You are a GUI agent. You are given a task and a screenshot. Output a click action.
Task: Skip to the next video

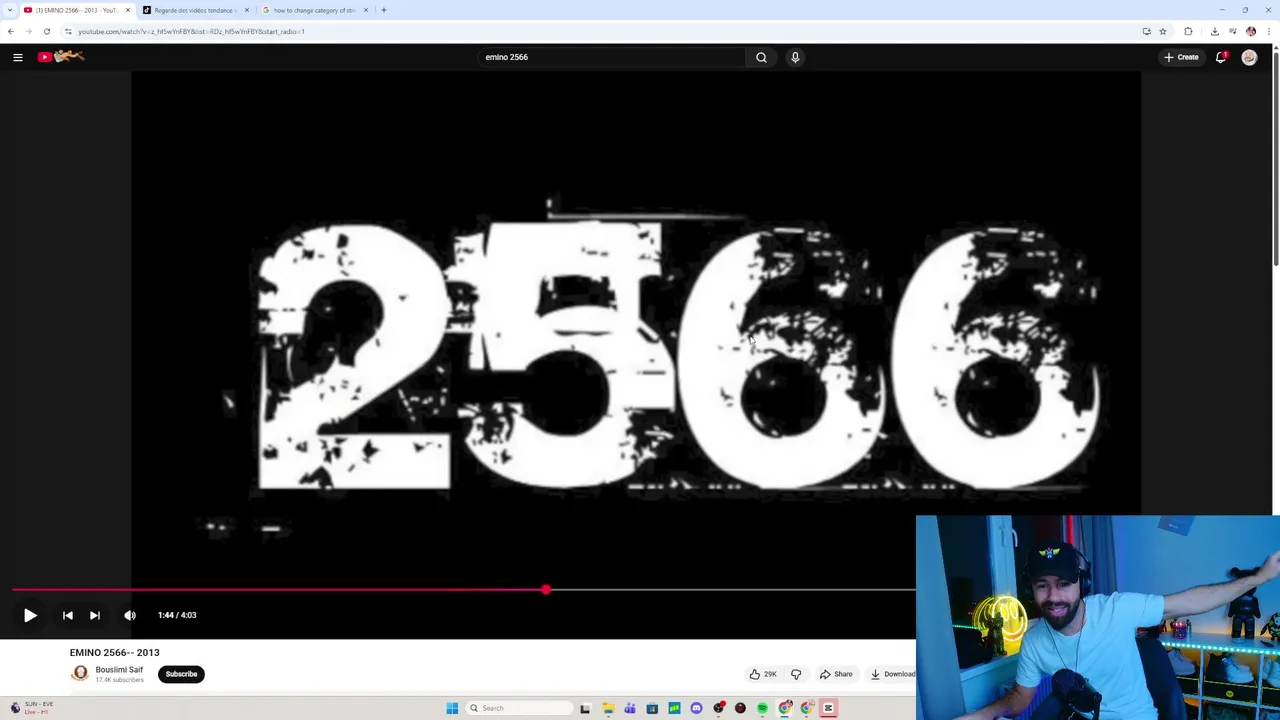95,615
